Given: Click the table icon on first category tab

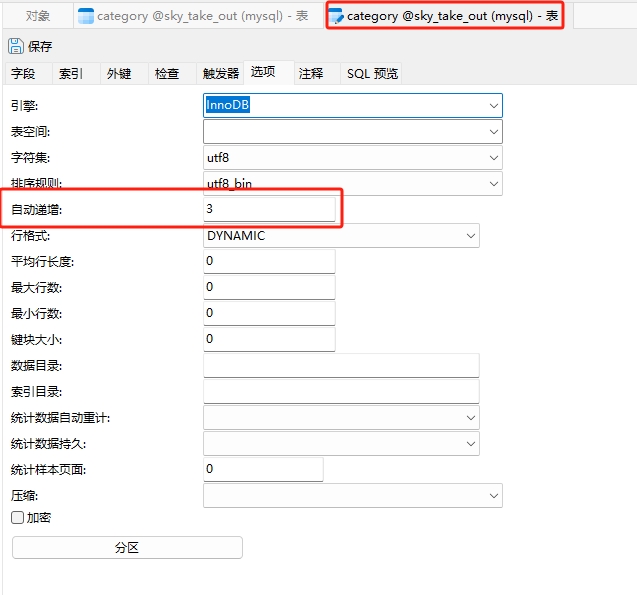Looking at the screenshot, I should (x=86, y=16).
